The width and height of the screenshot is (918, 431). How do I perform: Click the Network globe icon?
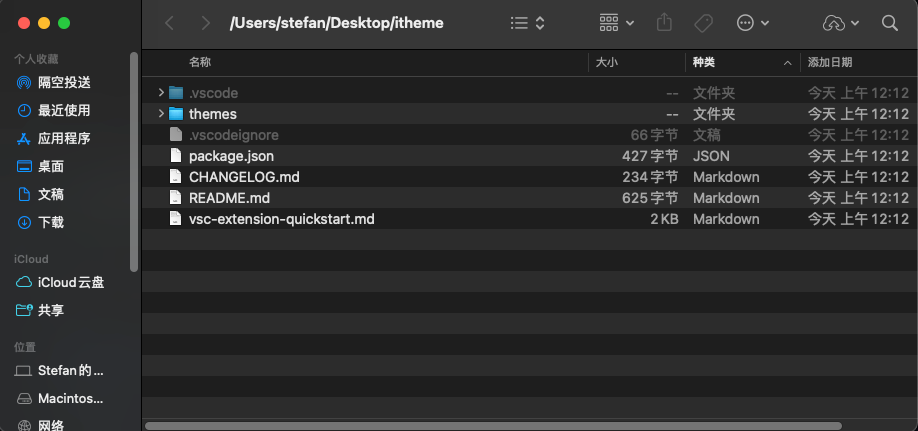tap(24, 425)
